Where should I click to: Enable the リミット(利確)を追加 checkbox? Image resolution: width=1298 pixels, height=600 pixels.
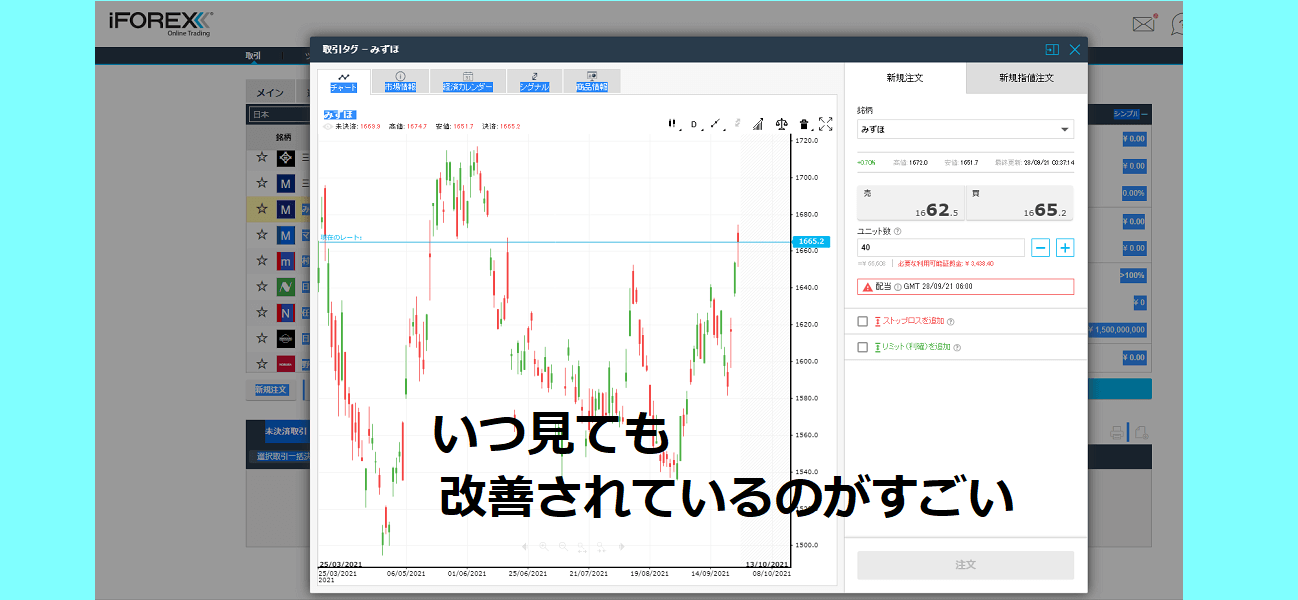pyautogui.click(x=863, y=347)
